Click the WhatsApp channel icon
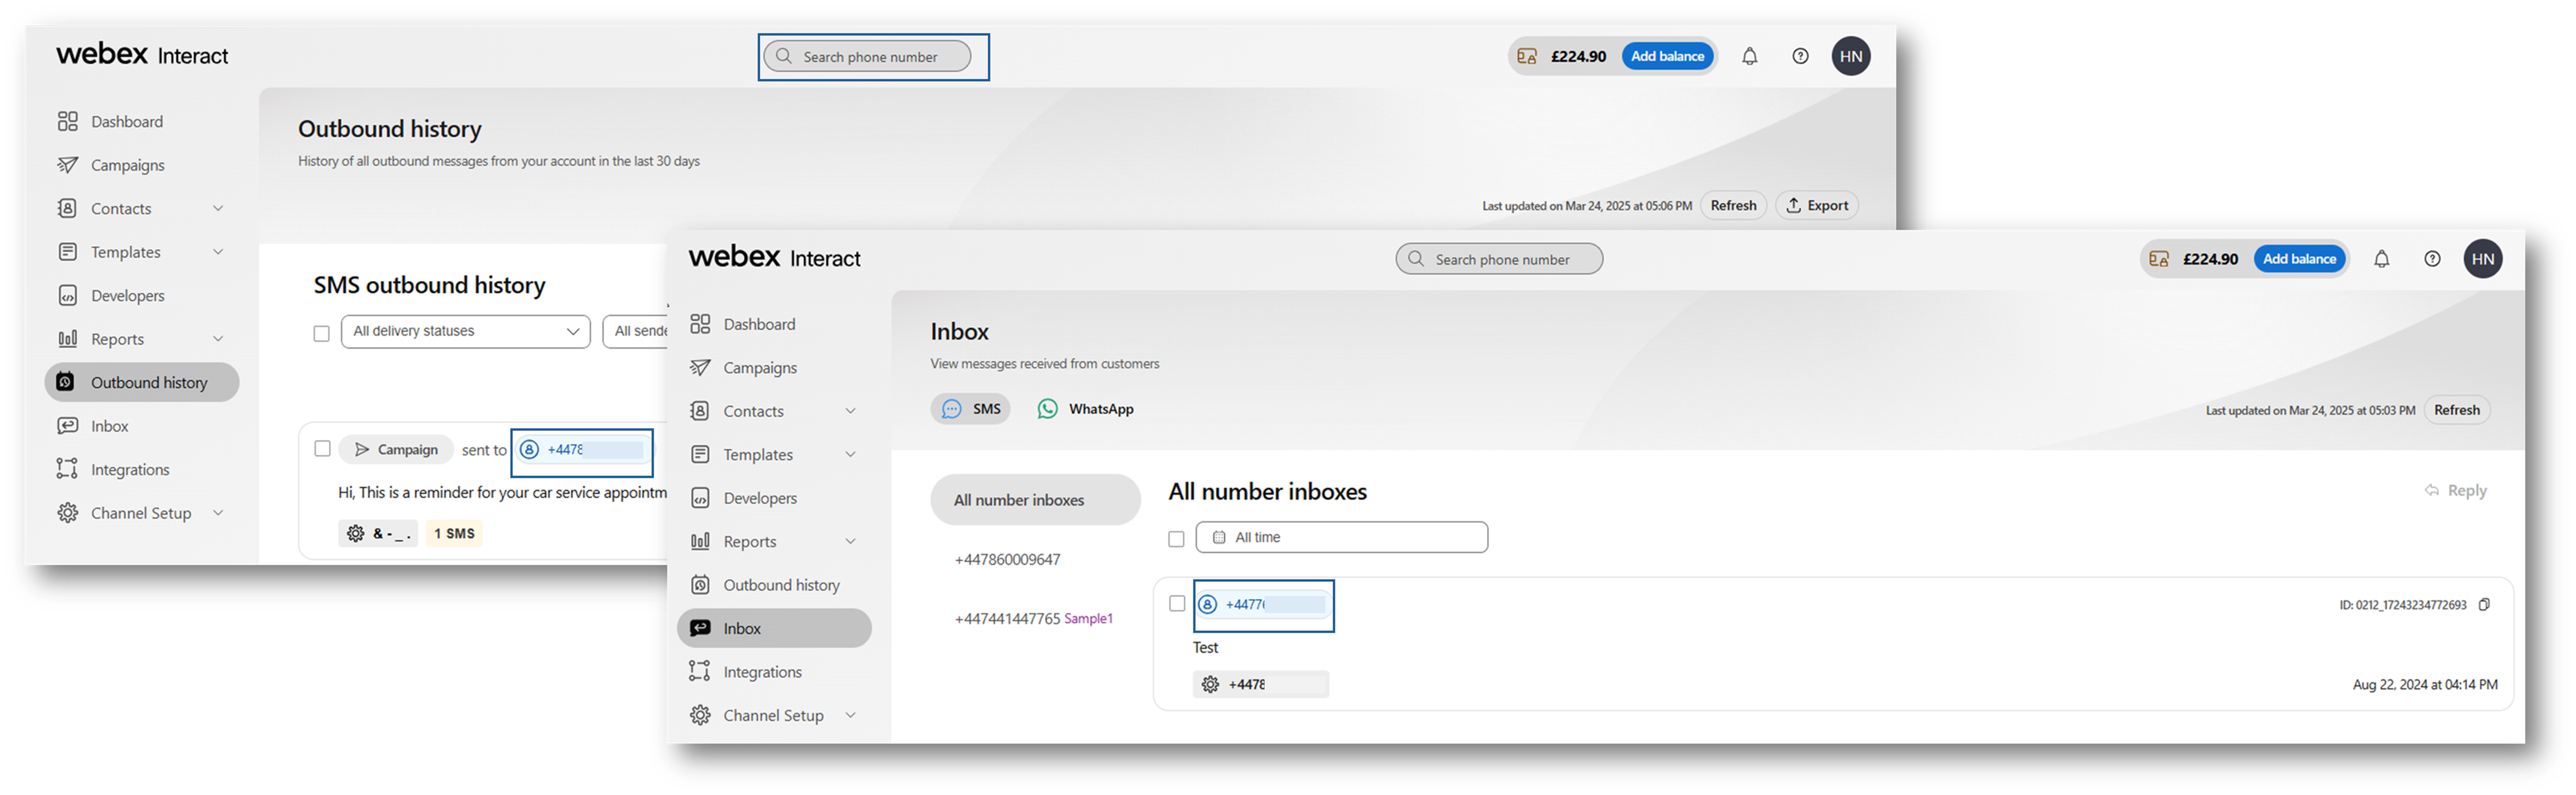 [1047, 409]
